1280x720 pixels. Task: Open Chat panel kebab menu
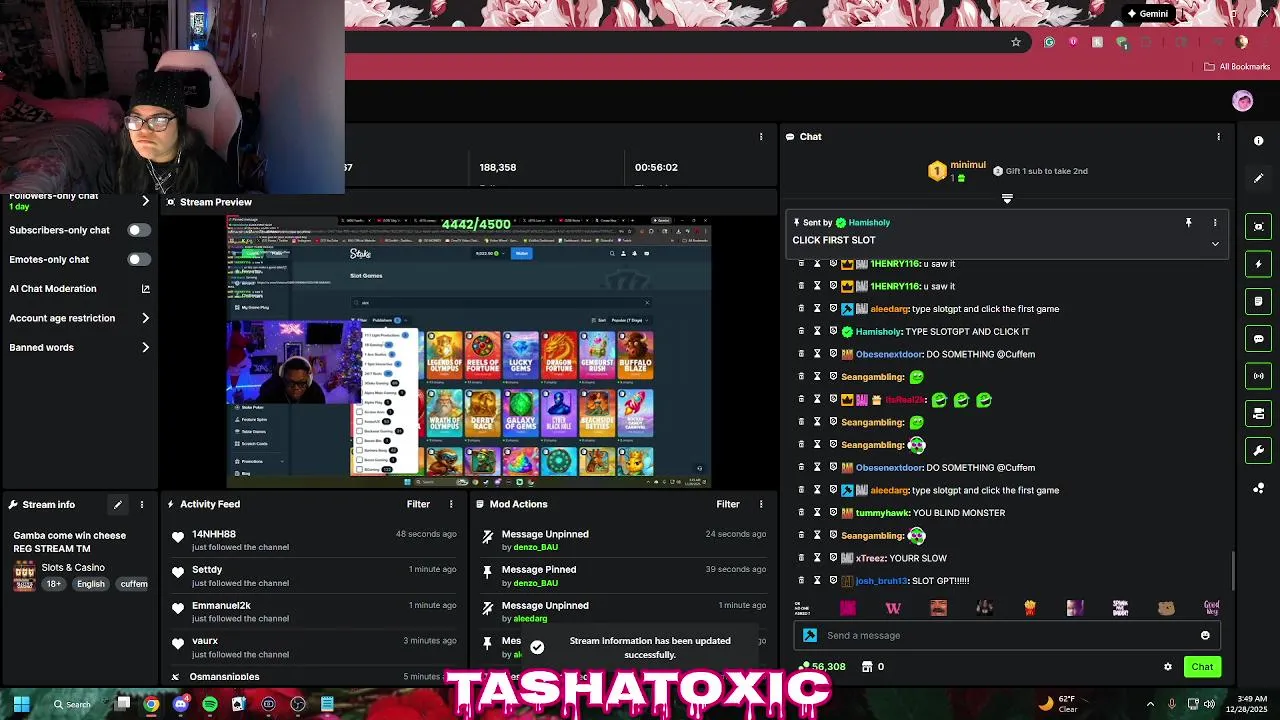click(x=1218, y=137)
